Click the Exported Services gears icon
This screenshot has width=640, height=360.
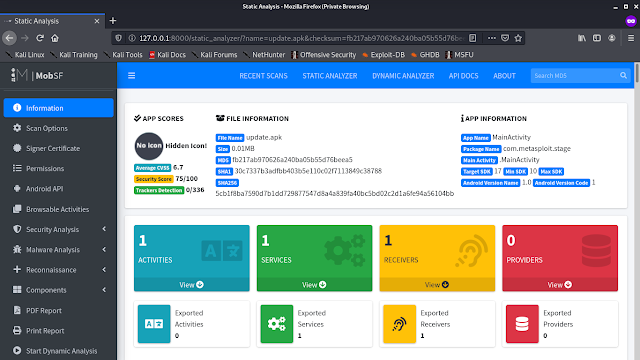click(x=277, y=324)
